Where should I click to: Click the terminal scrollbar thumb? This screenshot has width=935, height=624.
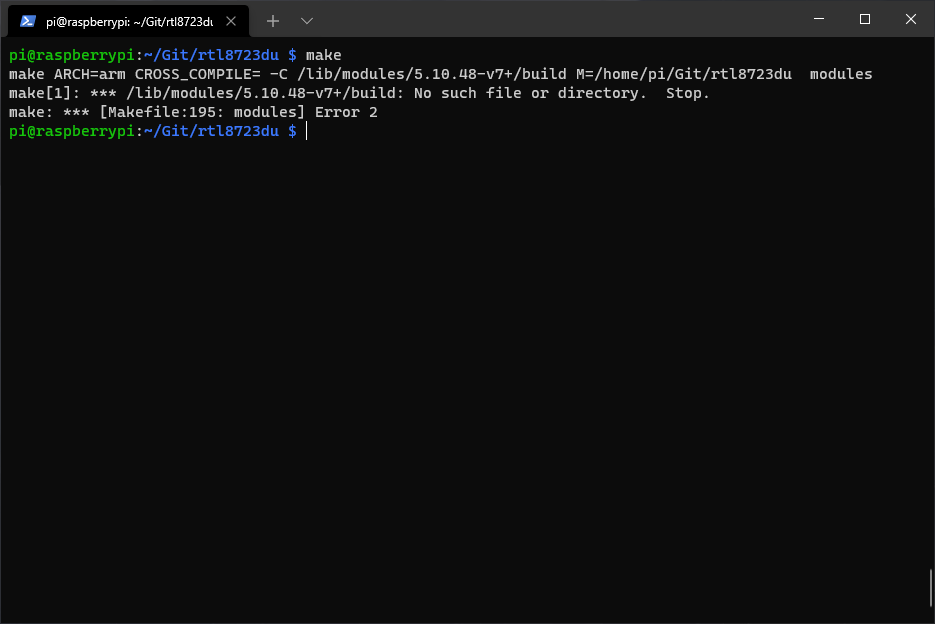(930, 590)
